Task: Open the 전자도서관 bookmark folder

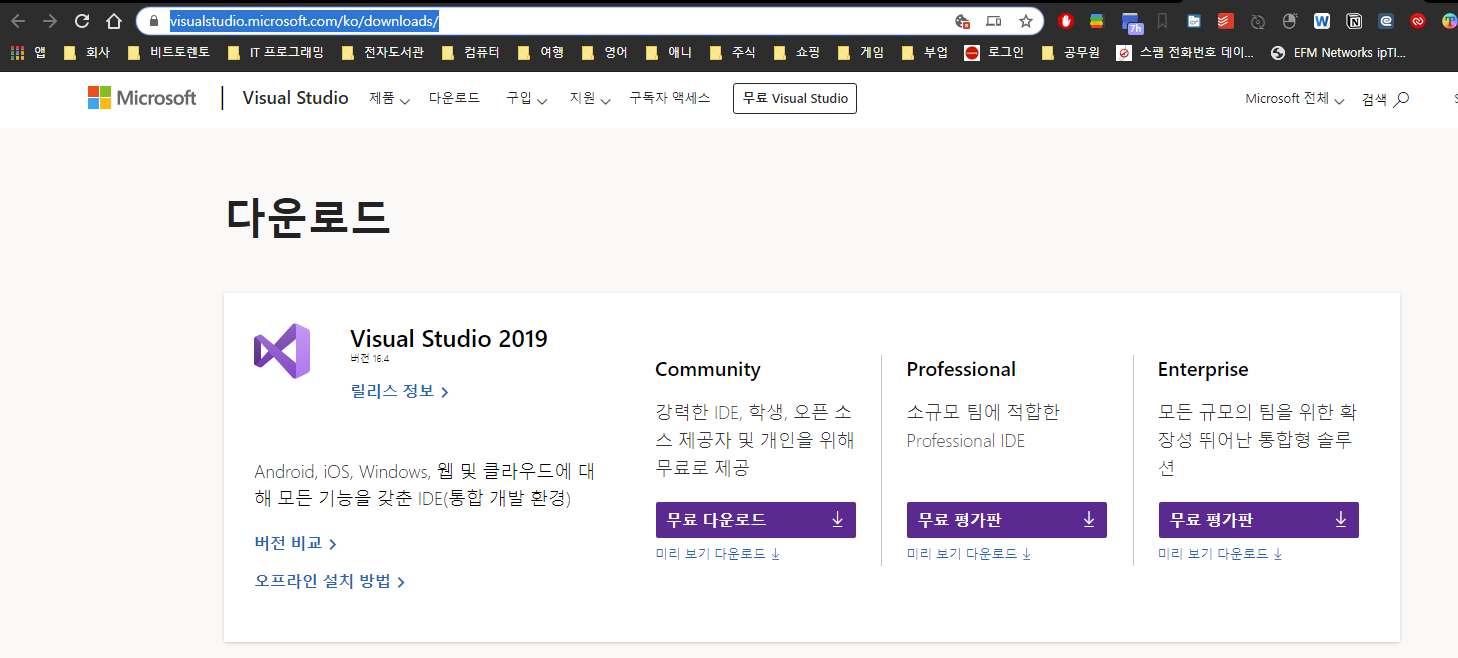Action: coord(381,53)
